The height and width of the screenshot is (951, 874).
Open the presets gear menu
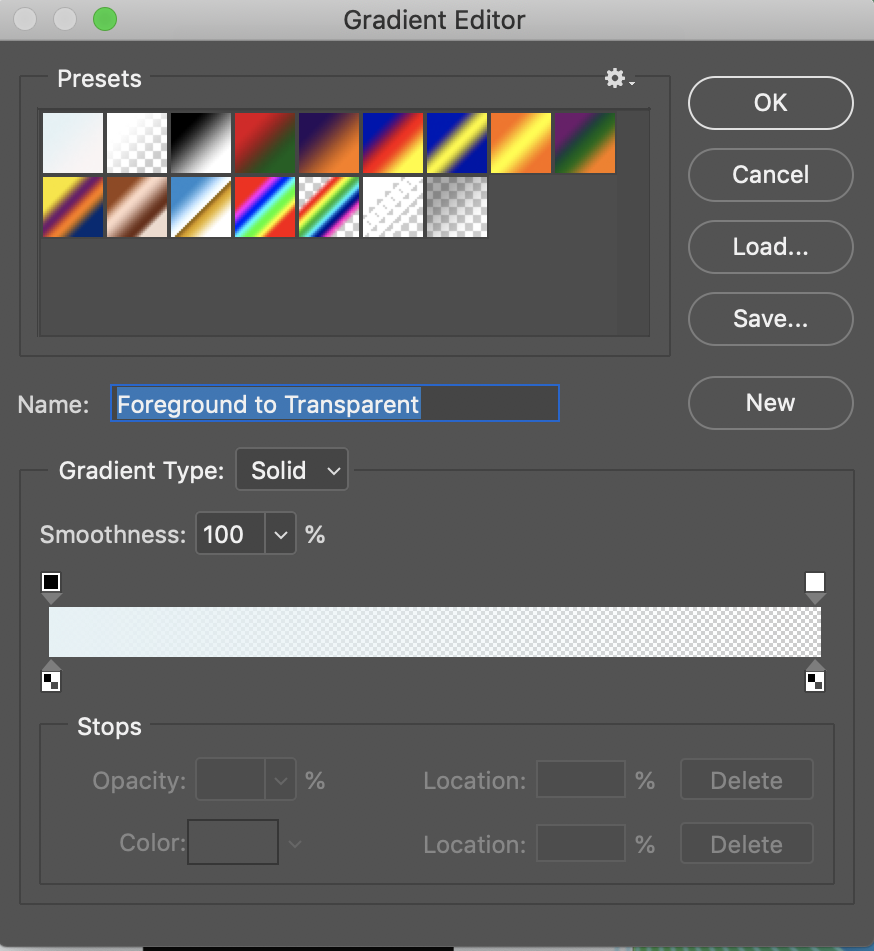point(619,79)
